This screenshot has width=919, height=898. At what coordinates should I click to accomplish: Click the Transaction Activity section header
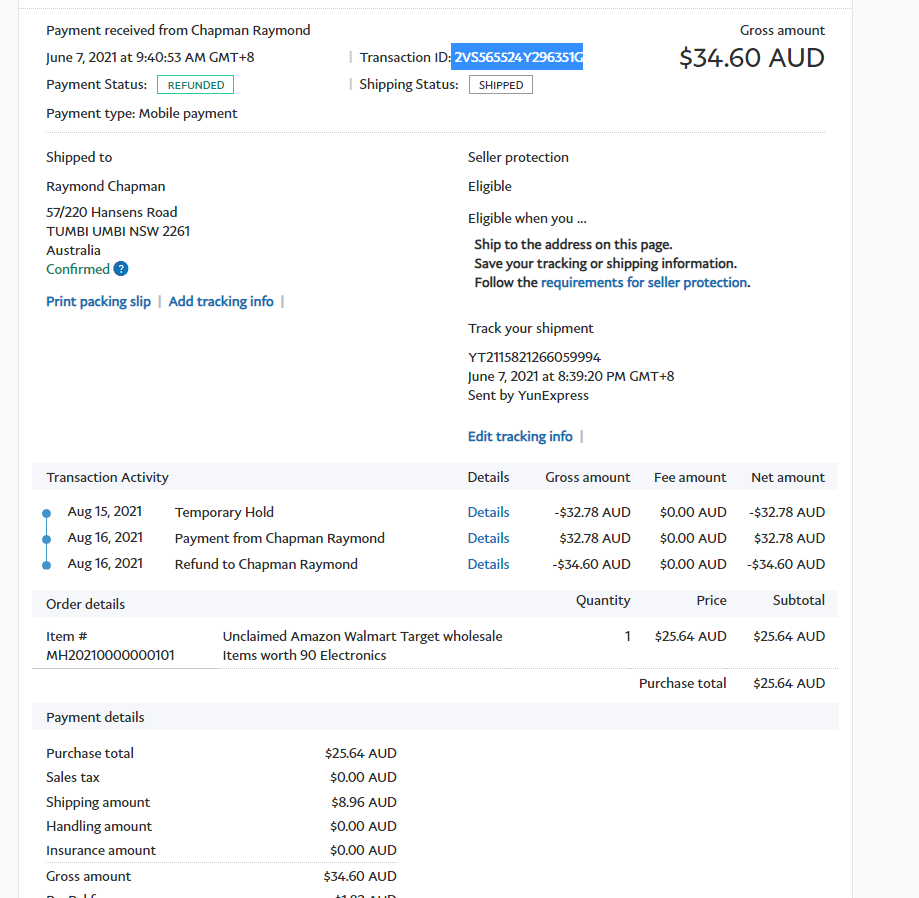coord(108,477)
